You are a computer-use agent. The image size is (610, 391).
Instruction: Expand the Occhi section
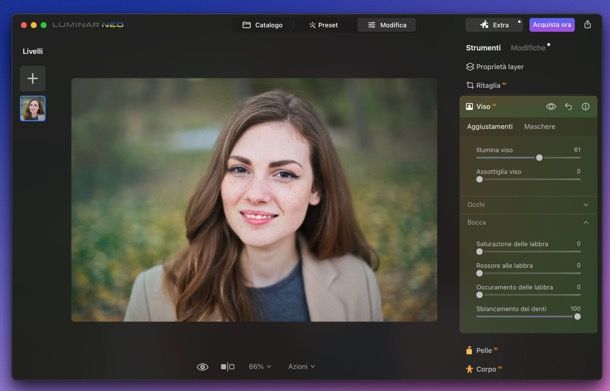tap(528, 205)
